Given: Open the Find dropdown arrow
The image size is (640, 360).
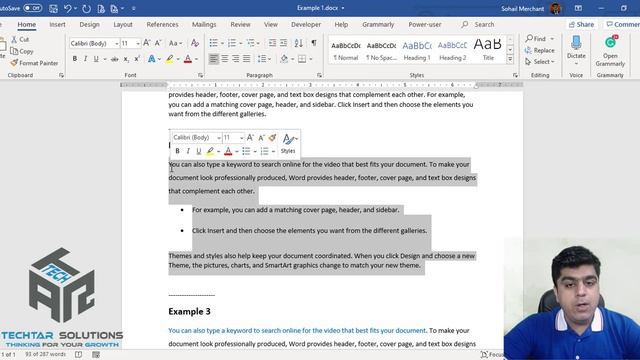Looking at the screenshot, I should [552, 39].
